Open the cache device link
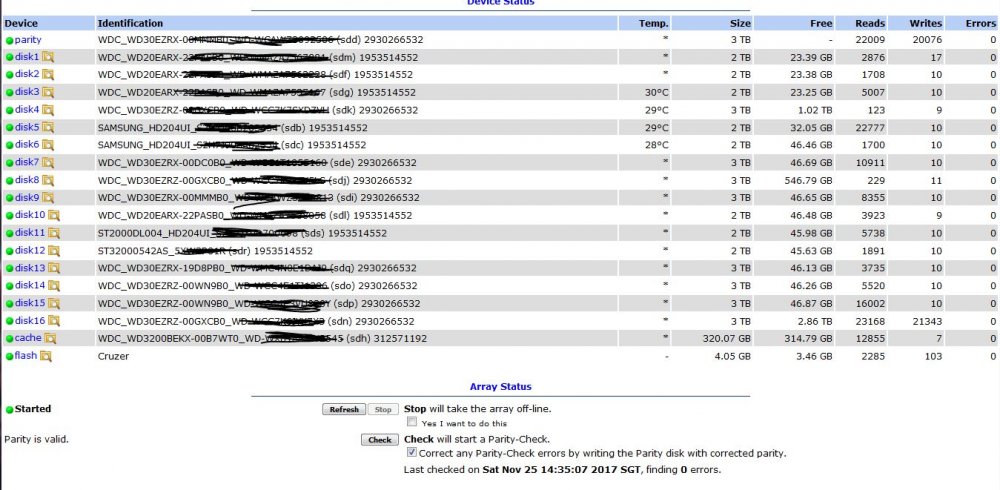Screen dimensions: 1000x490 (28, 338)
